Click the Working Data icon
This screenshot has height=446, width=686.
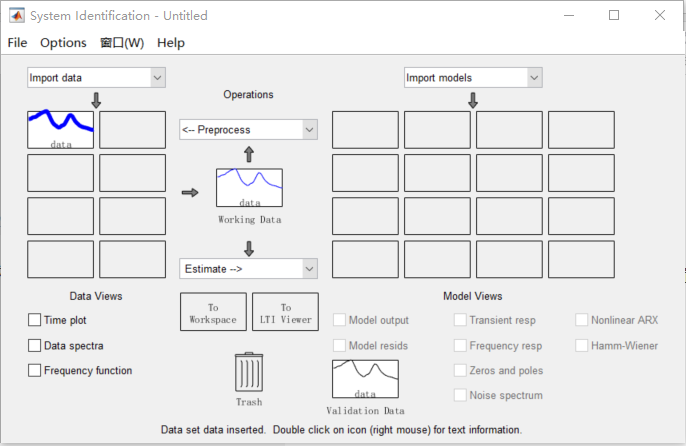click(249, 187)
